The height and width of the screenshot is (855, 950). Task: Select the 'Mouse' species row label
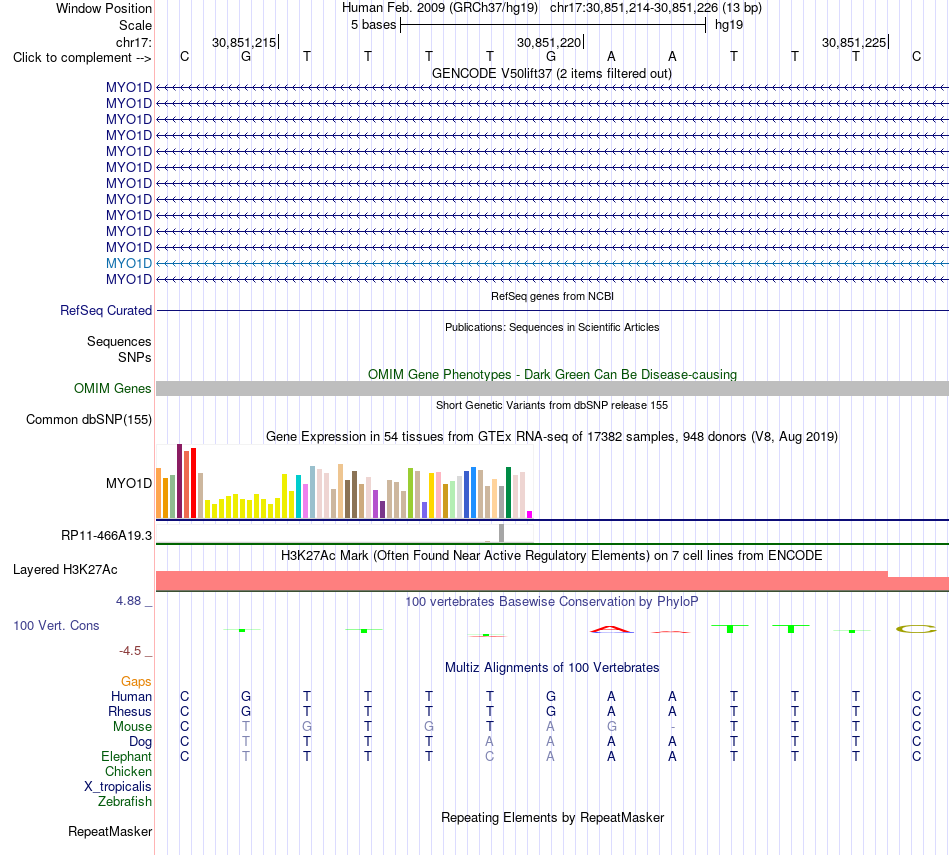click(132, 727)
